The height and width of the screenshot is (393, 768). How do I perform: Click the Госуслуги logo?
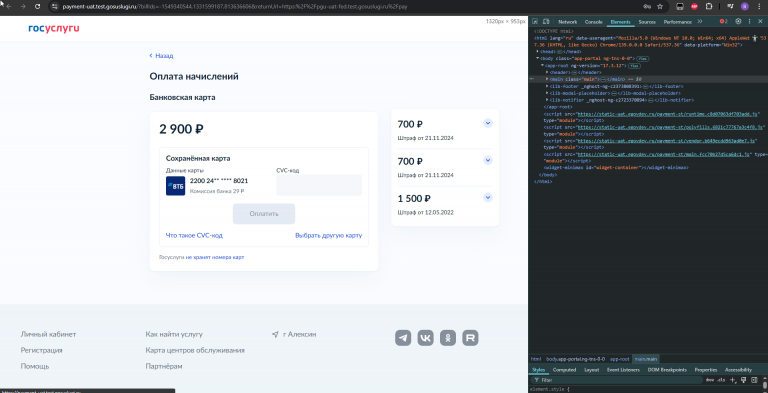pos(54,28)
